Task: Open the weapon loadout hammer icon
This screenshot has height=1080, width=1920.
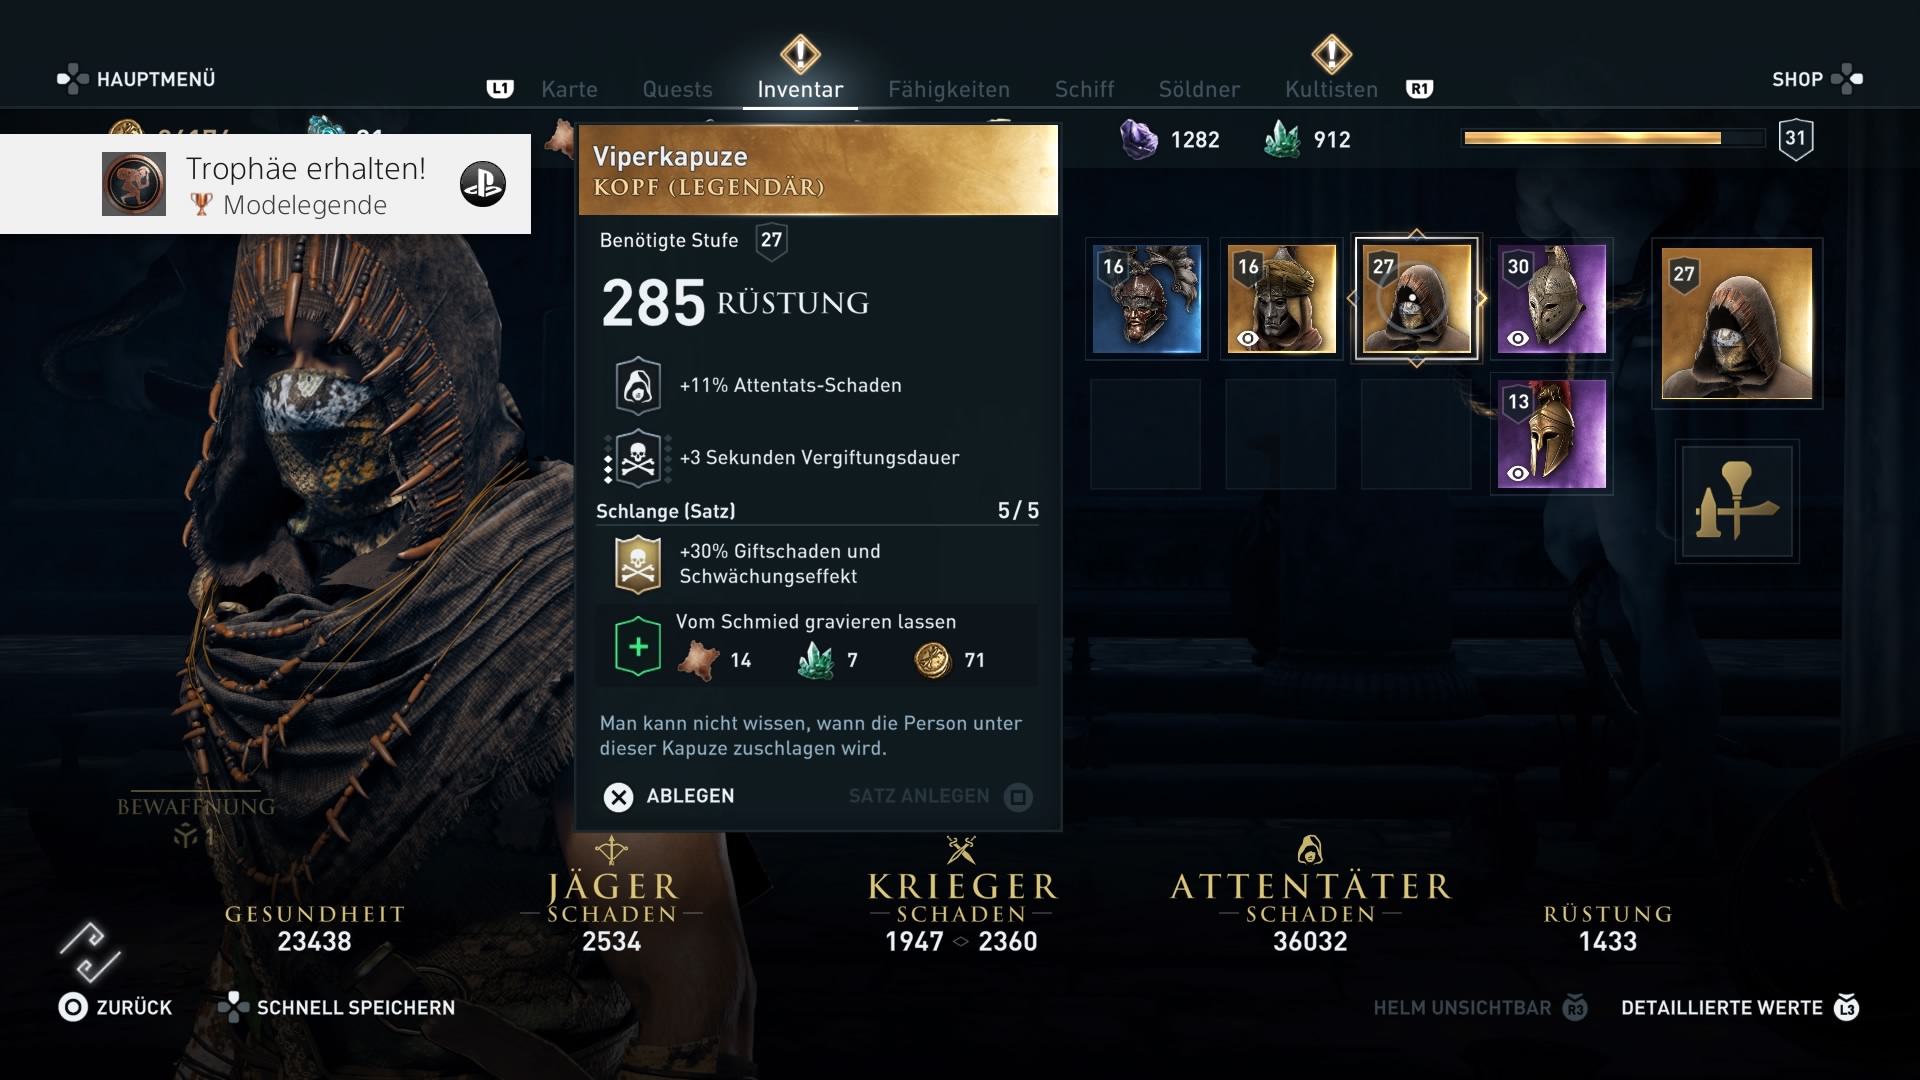Action: click(x=1737, y=501)
